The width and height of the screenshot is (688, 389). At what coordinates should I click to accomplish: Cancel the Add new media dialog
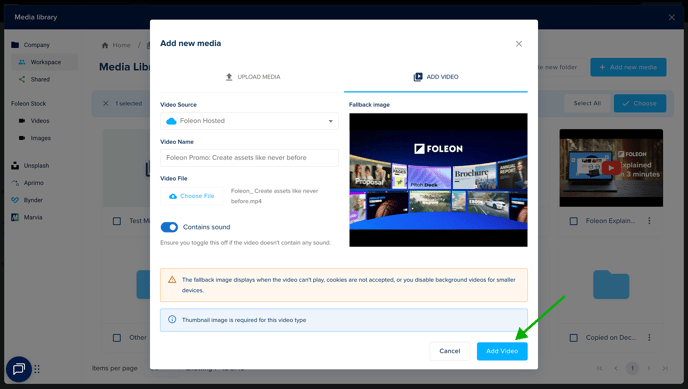pyautogui.click(x=449, y=351)
